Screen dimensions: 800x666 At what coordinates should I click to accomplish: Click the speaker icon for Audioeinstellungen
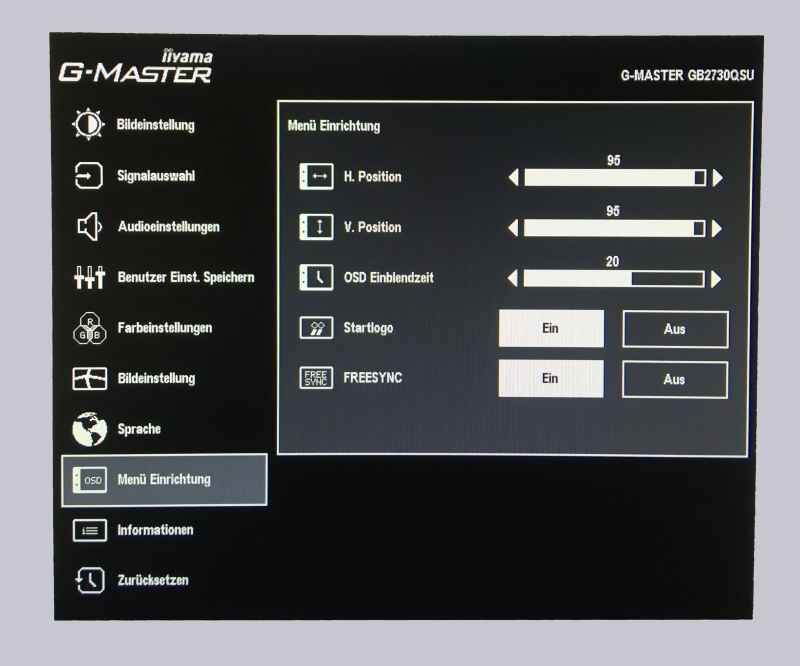pos(90,226)
